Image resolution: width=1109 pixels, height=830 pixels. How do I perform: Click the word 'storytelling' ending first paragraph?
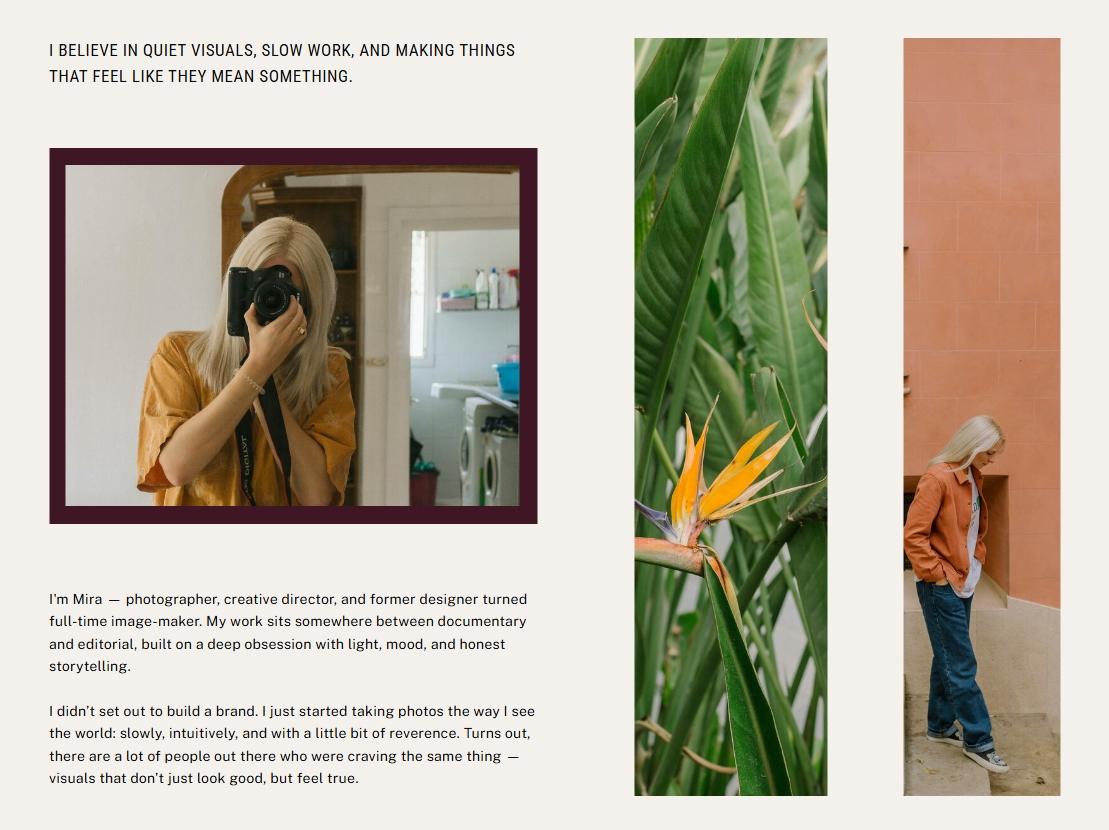(x=90, y=667)
